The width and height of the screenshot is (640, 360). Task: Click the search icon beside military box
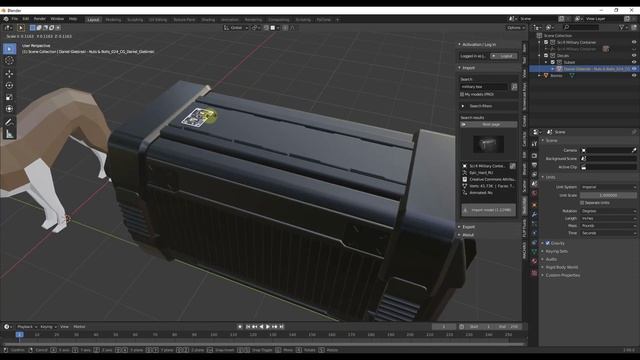514,87
